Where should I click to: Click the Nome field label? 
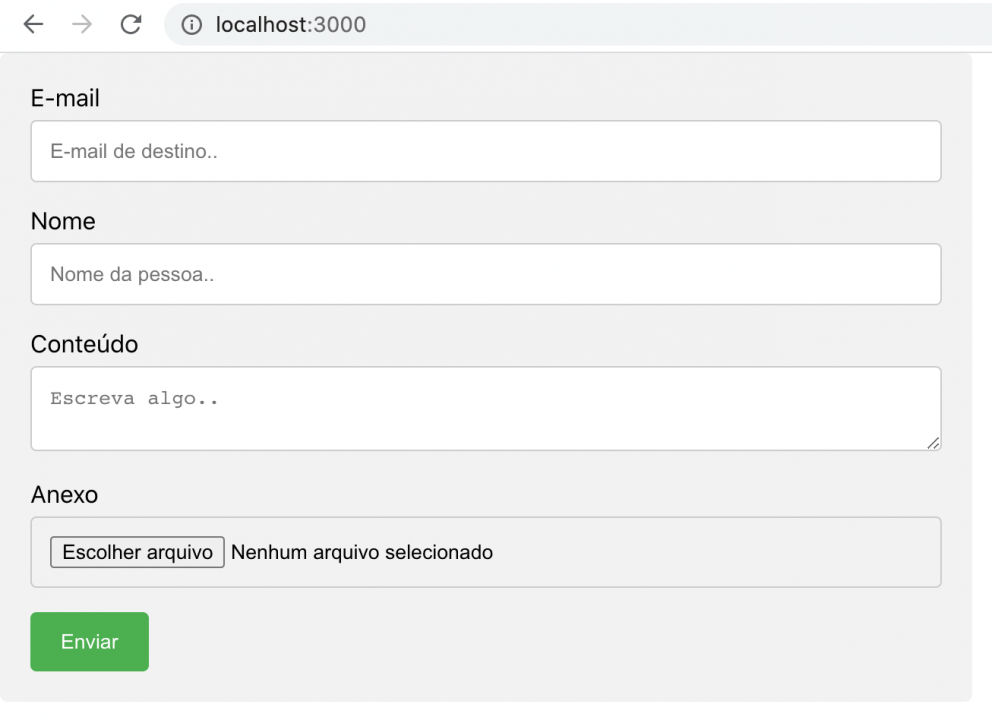tap(63, 221)
